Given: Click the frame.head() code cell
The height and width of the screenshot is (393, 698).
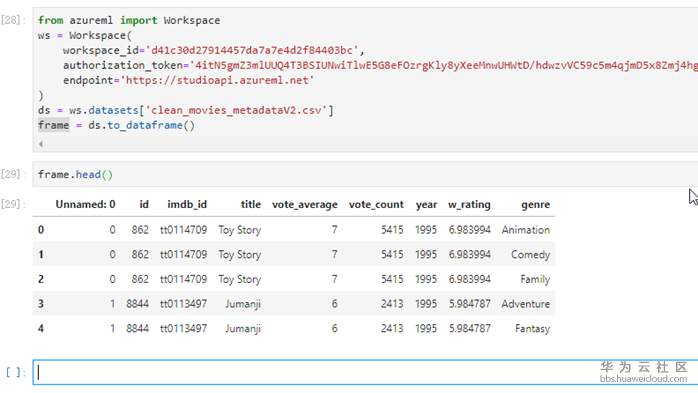Looking at the screenshot, I should point(365,174).
